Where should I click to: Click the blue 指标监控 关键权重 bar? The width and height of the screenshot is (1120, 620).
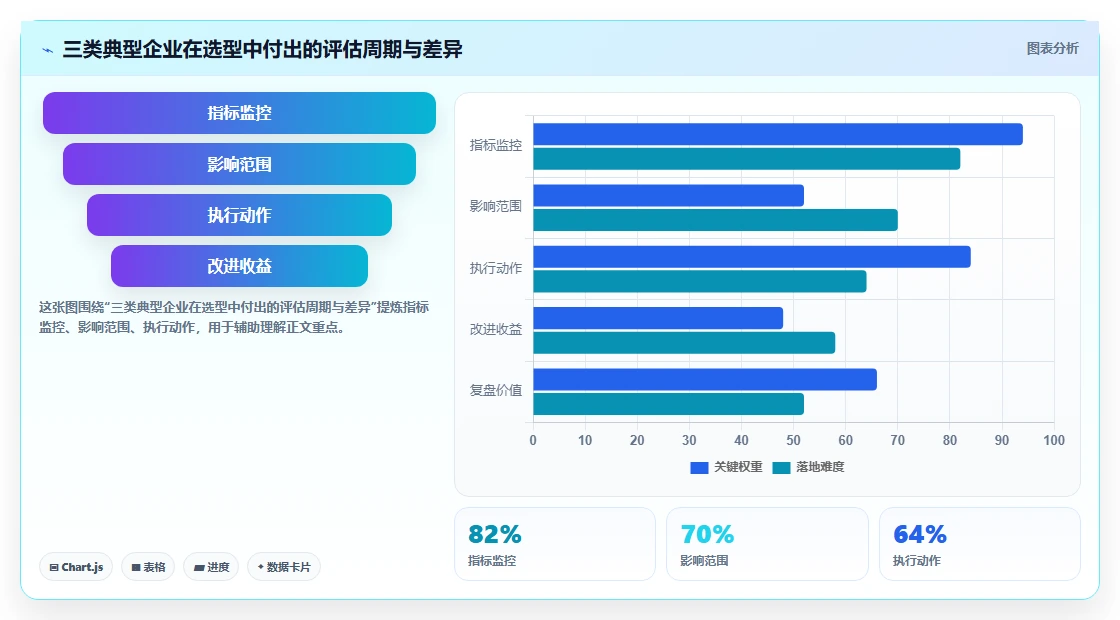[778, 134]
